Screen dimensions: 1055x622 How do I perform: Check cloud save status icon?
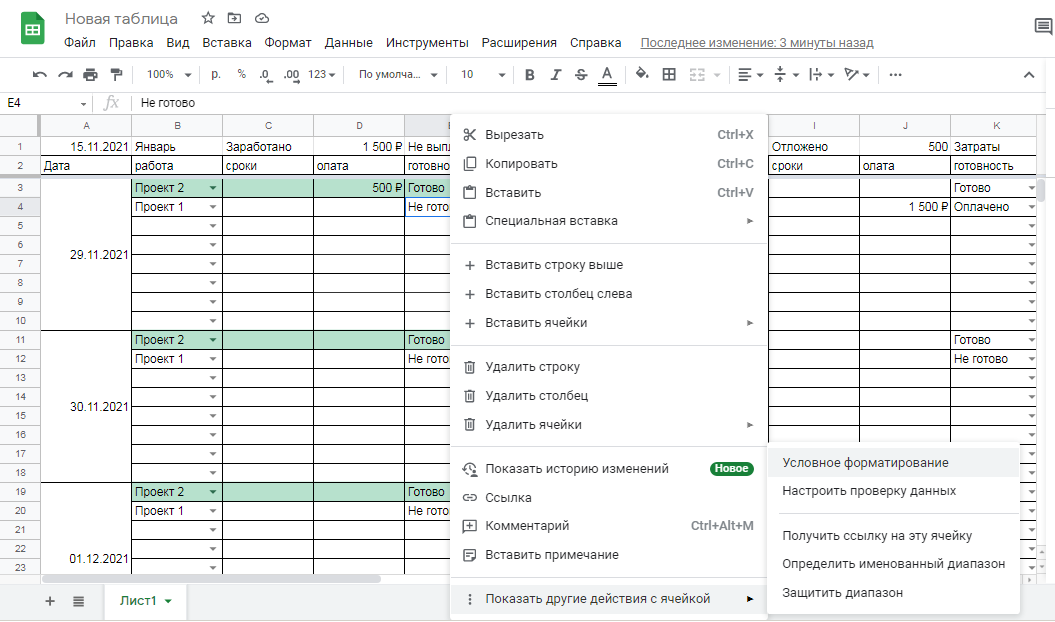click(262, 18)
